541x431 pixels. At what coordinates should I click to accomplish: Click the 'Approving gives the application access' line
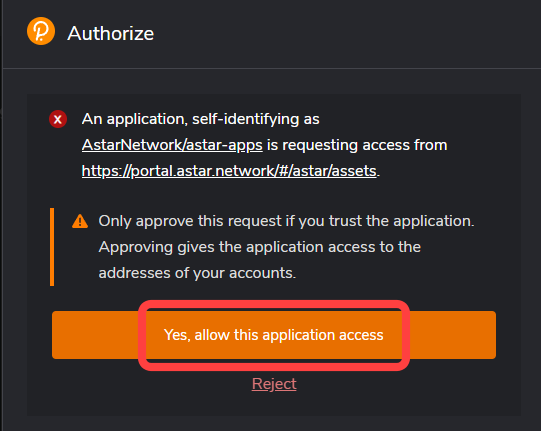click(x=259, y=247)
